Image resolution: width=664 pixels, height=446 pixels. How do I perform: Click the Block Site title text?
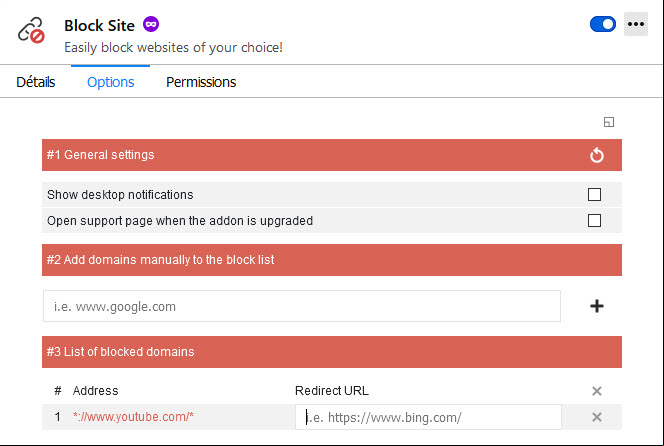[x=99, y=25]
